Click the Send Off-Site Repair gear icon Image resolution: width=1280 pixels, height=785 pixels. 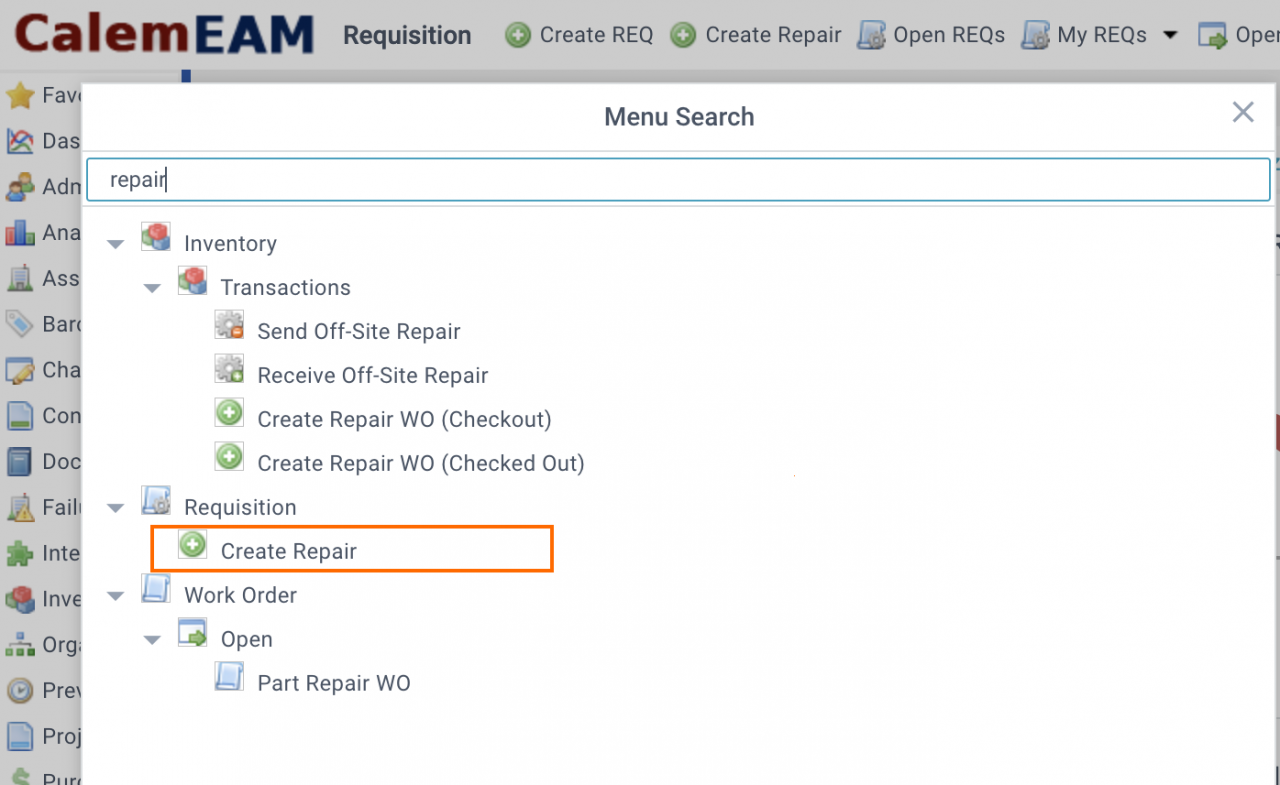pyautogui.click(x=230, y=325)
